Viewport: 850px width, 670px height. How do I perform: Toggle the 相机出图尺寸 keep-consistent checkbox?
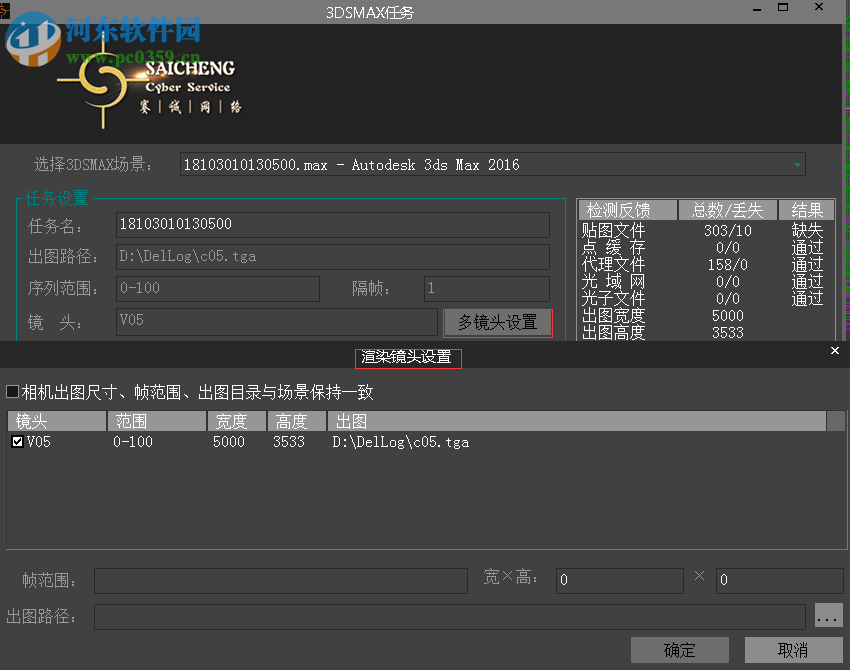pos(12,391)
